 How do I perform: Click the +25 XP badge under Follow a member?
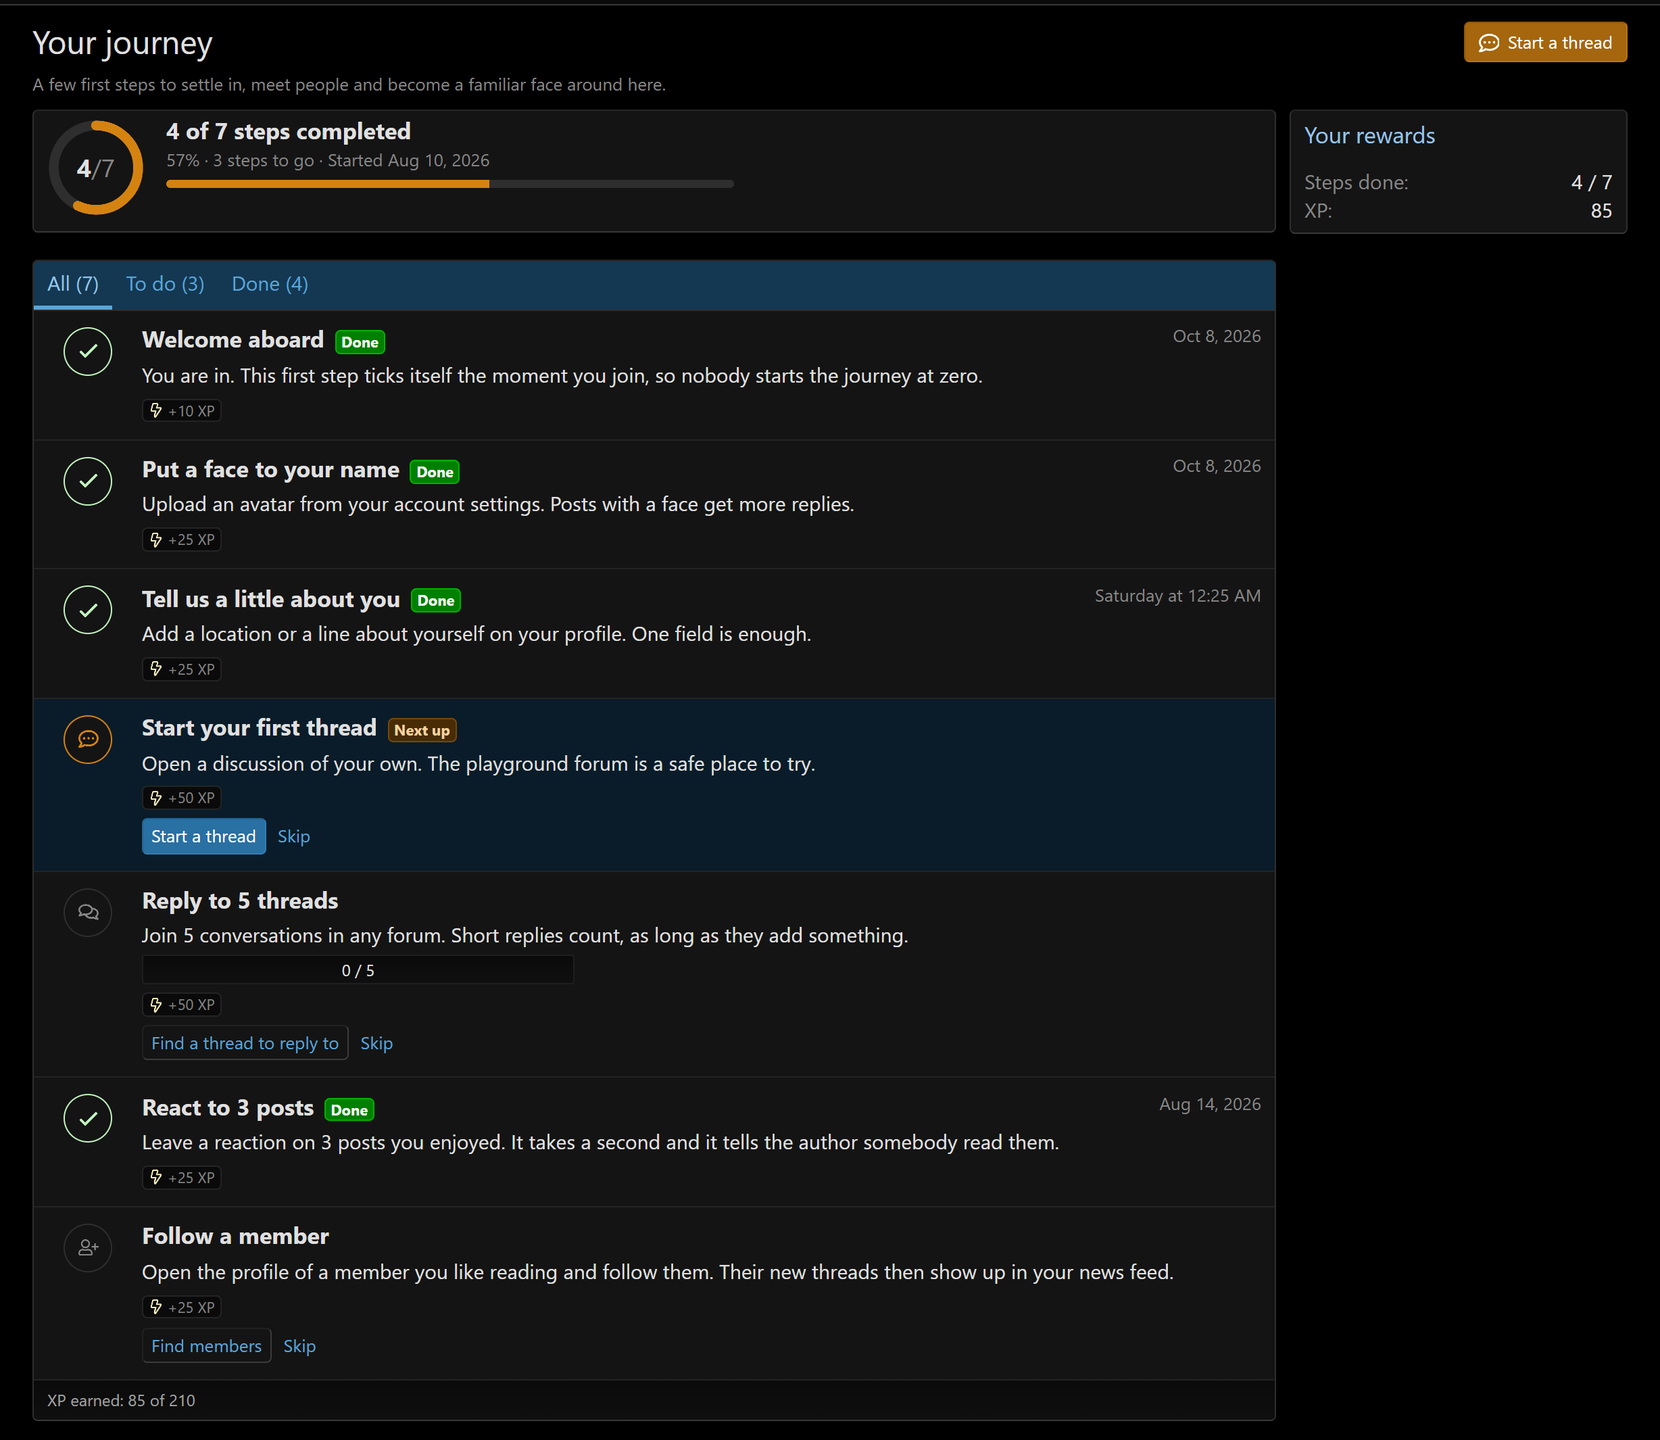(182, 1307)
